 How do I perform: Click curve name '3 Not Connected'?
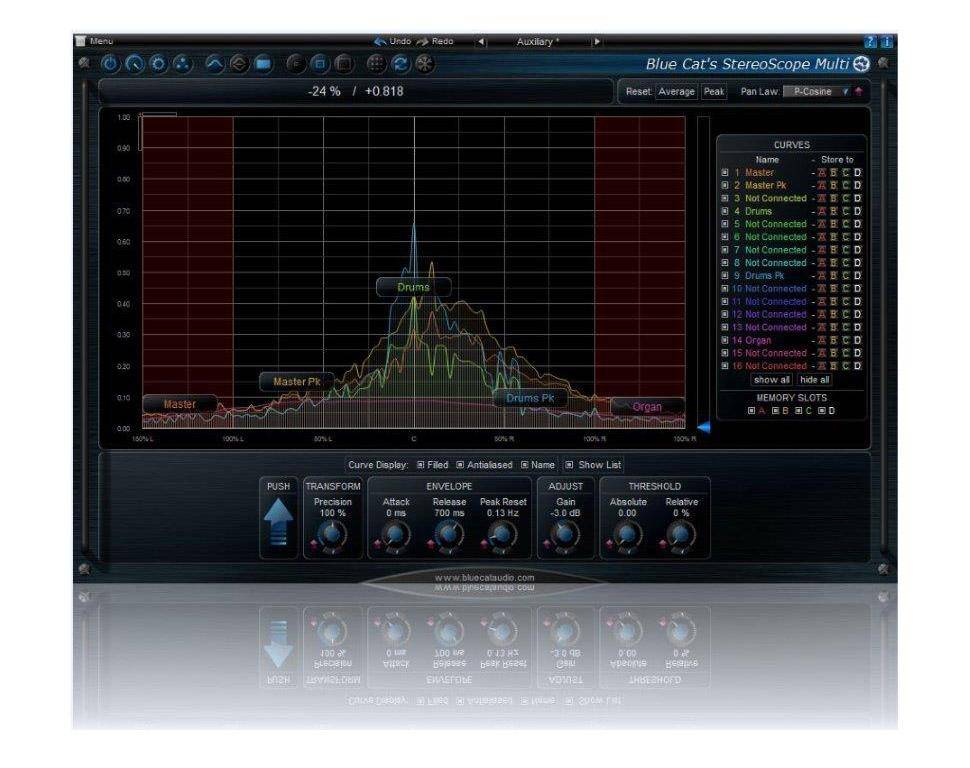[770, 198]
